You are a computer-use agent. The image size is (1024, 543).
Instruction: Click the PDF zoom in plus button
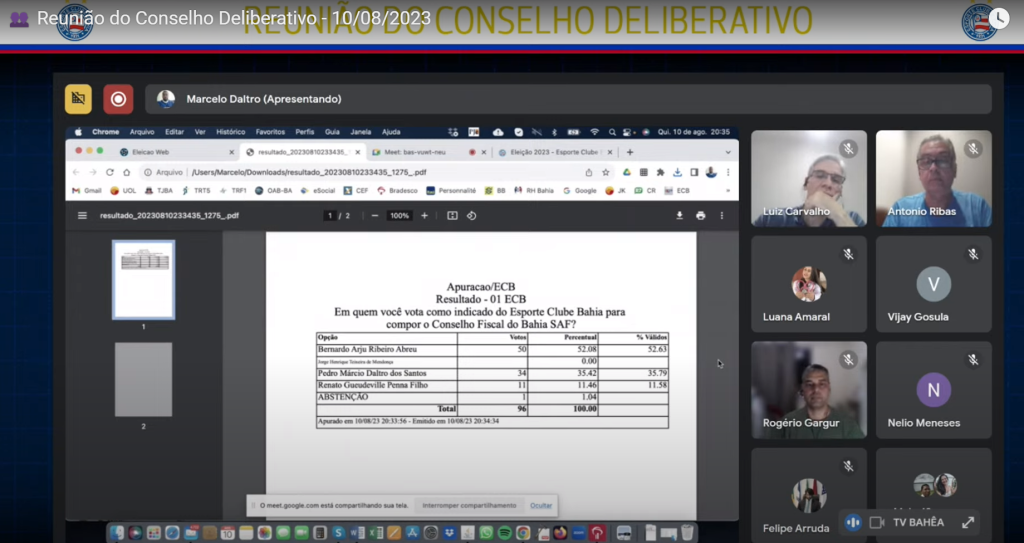point(424,215)
